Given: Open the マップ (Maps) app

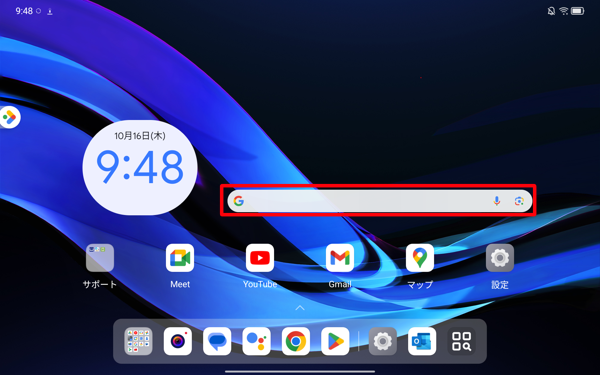Looking at the screenshot, I should pyautogui.click(x=420, y=258).
